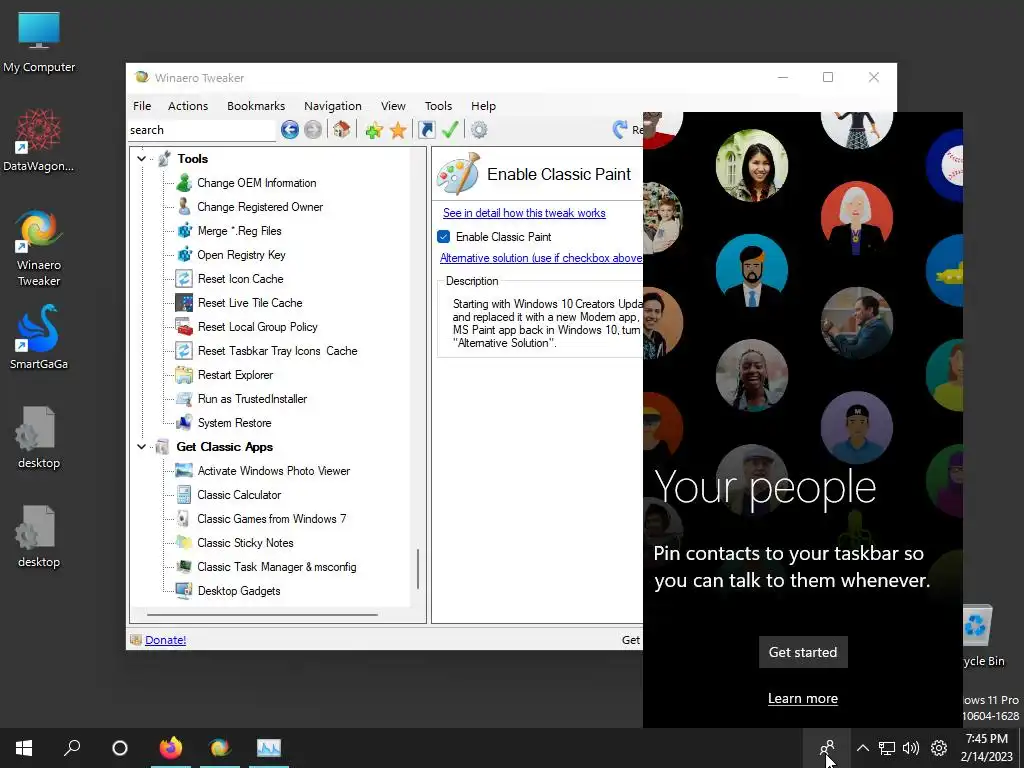Click the Reset Local Group Policy icon

point(184,327)
